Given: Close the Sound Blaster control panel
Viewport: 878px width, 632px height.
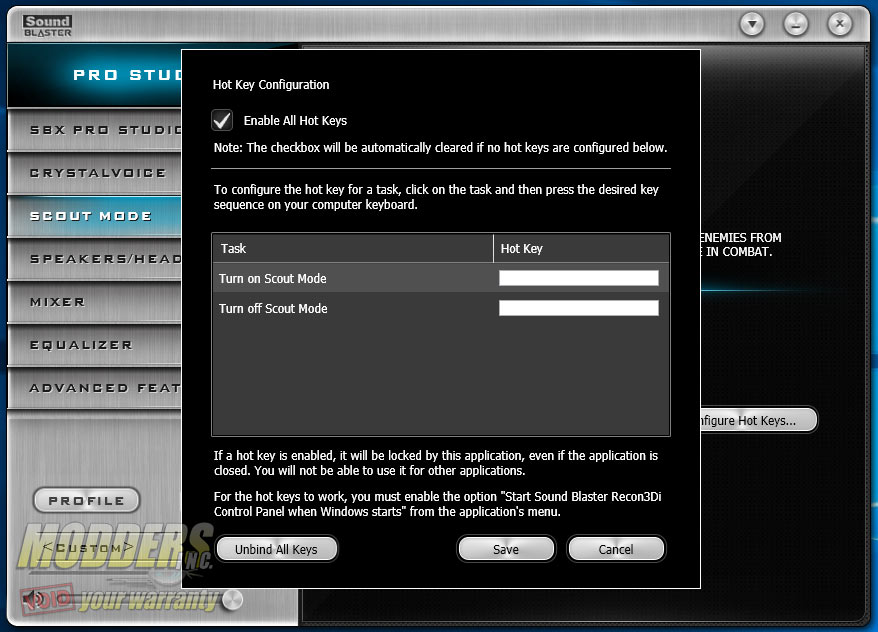Looking at the screenshot, I should point(839,24).
